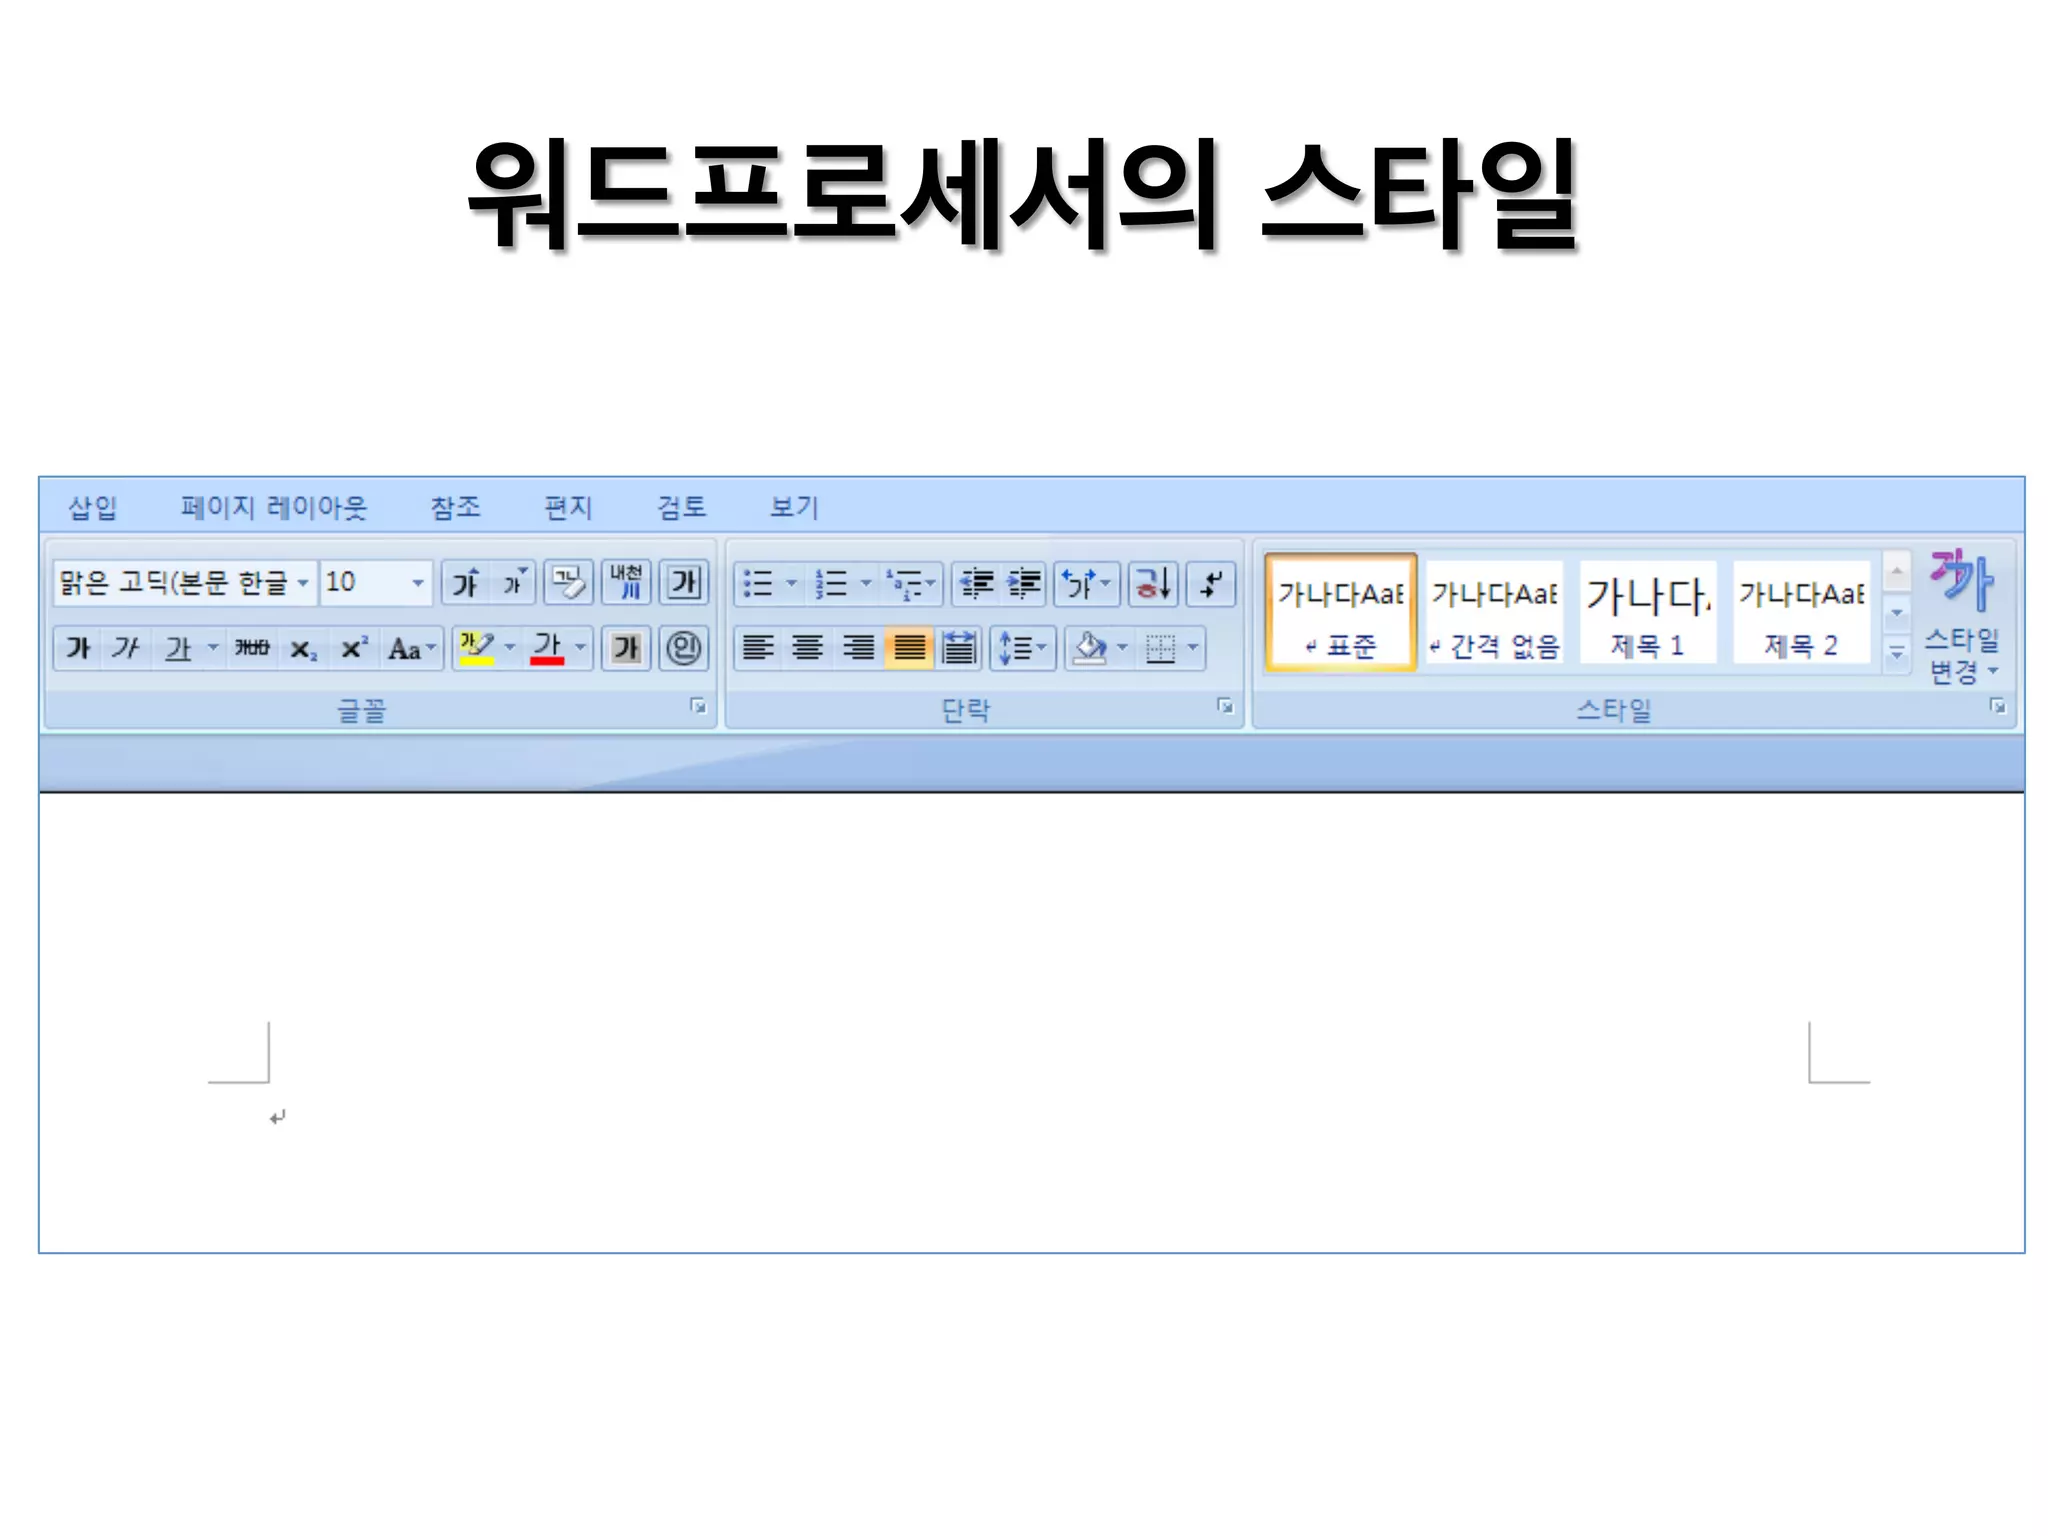
Task: Toggle strikethrough formatting
Action: click(252, 648)
